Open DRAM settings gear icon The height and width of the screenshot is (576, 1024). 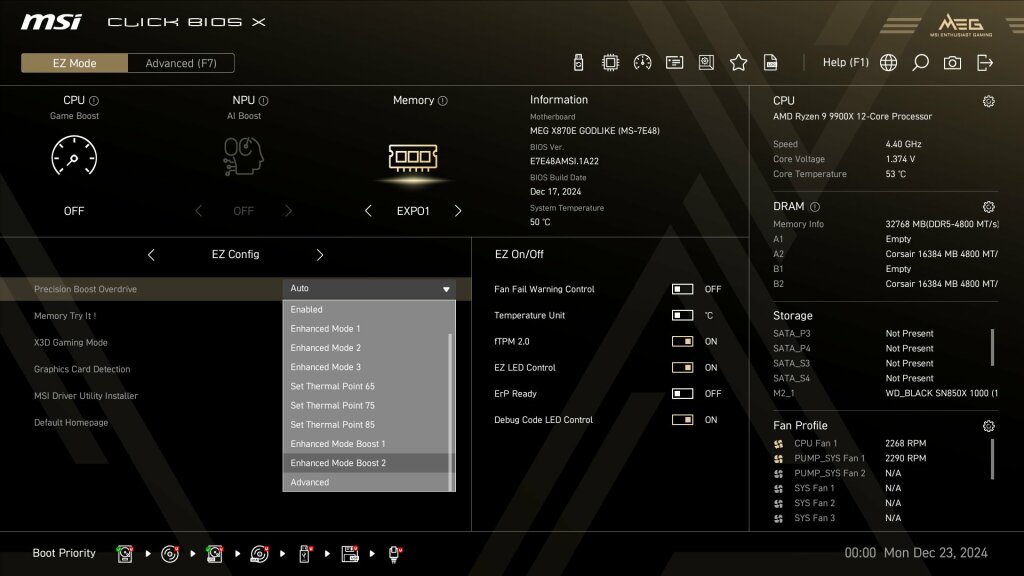click(989, 206)
